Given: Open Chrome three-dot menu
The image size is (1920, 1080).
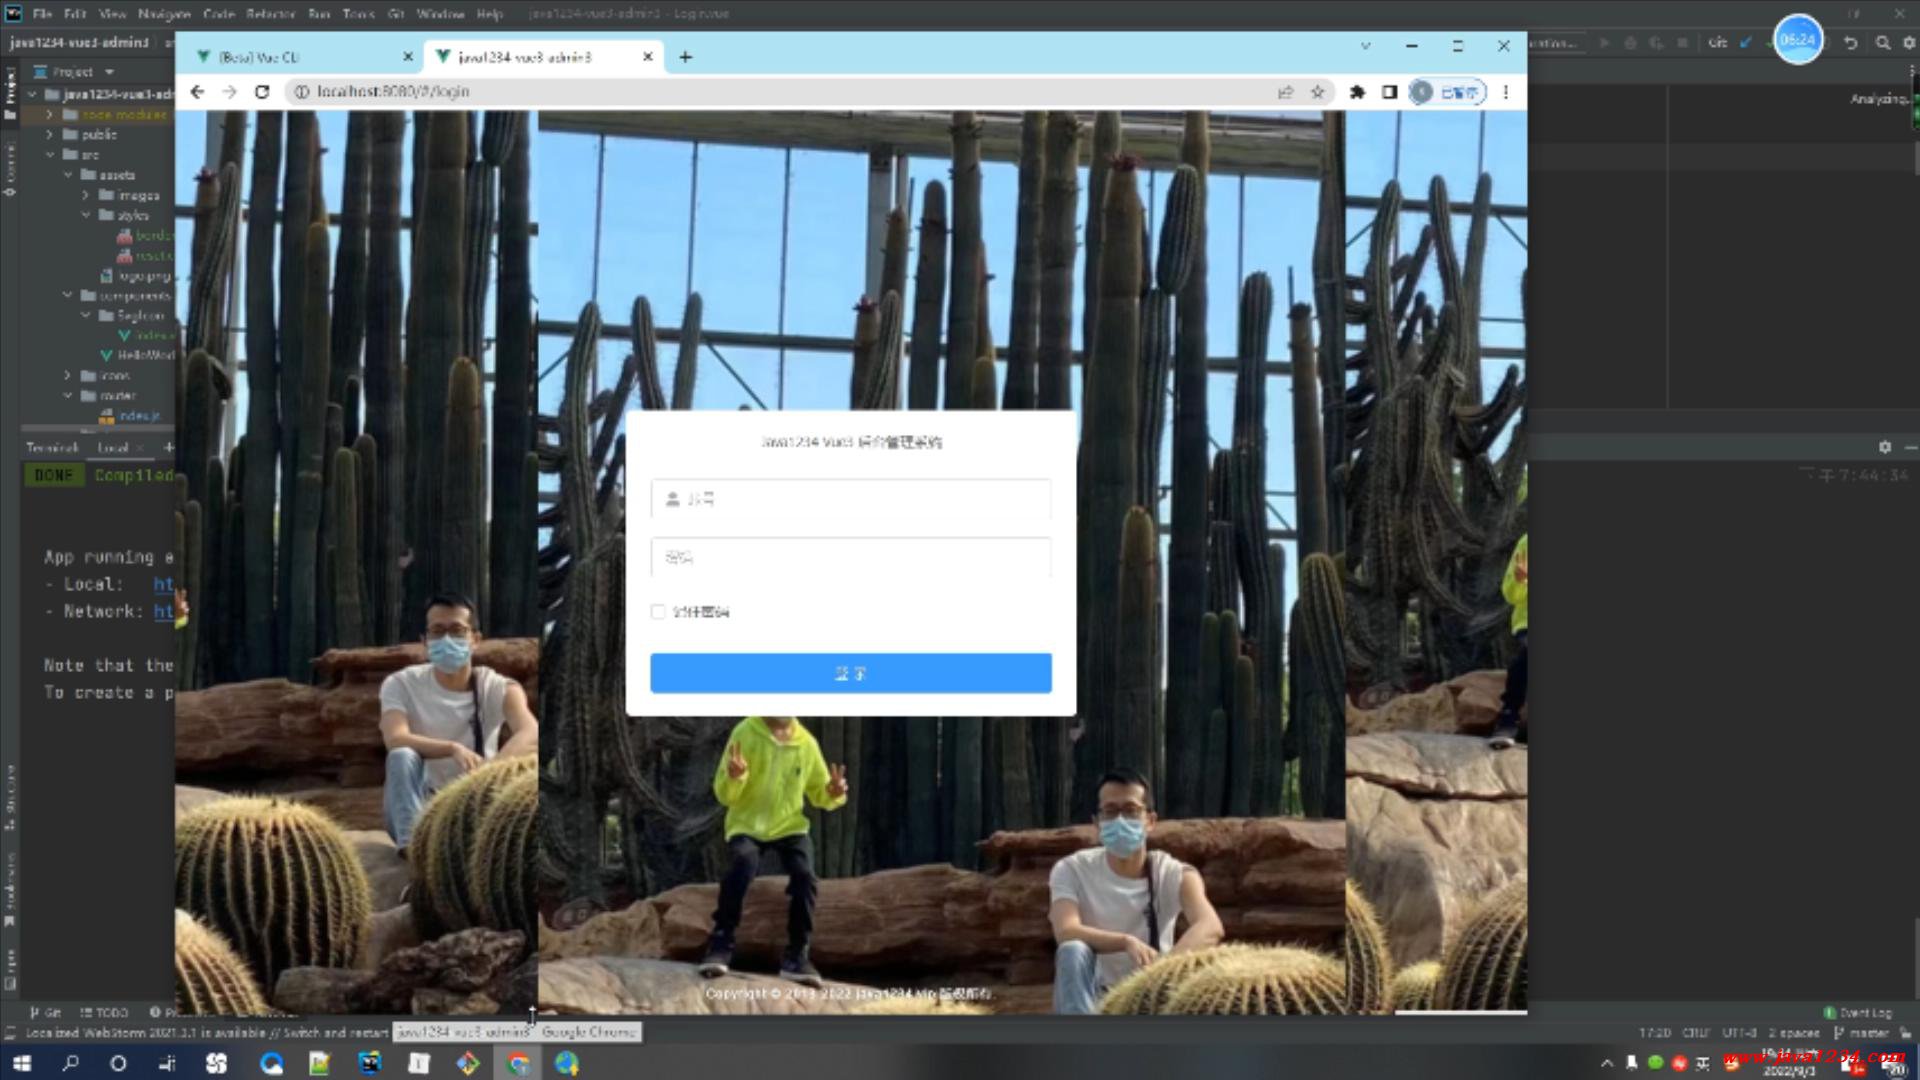Looking at the screenshot, I should [1505, 92].
